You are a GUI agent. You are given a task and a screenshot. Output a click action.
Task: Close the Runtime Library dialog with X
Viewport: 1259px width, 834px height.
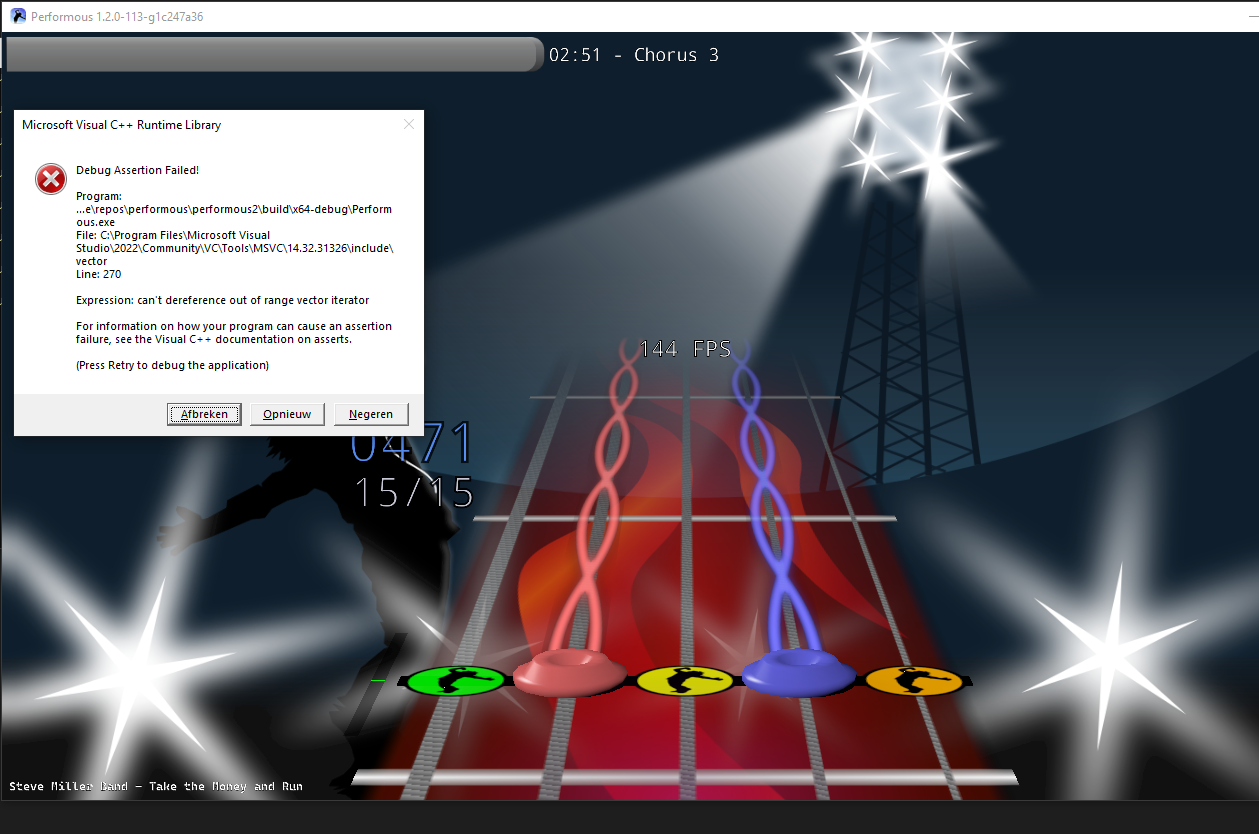[x=408, y=125]
